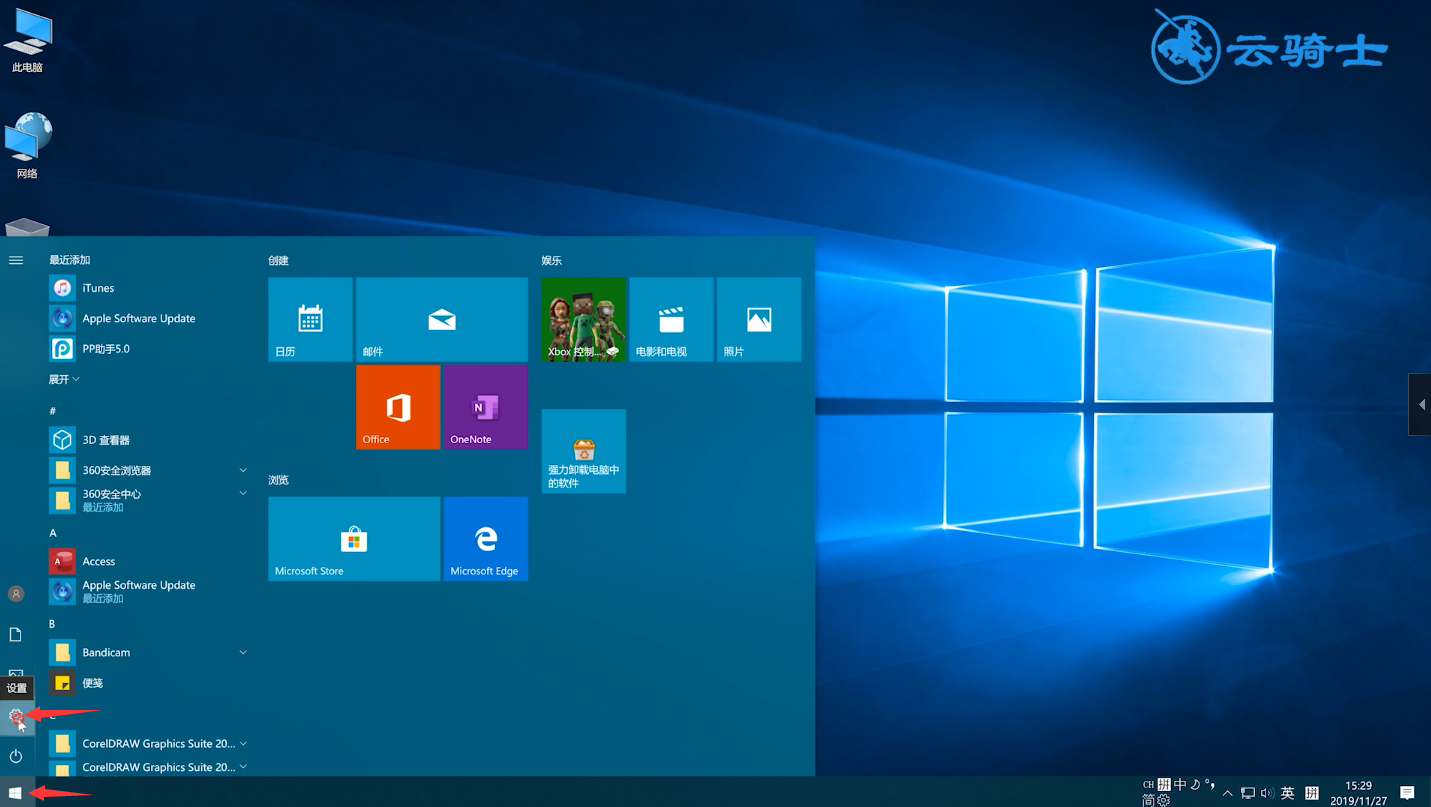Open the 强力卸载电脑中的软件 tile

tap(584, 451)
